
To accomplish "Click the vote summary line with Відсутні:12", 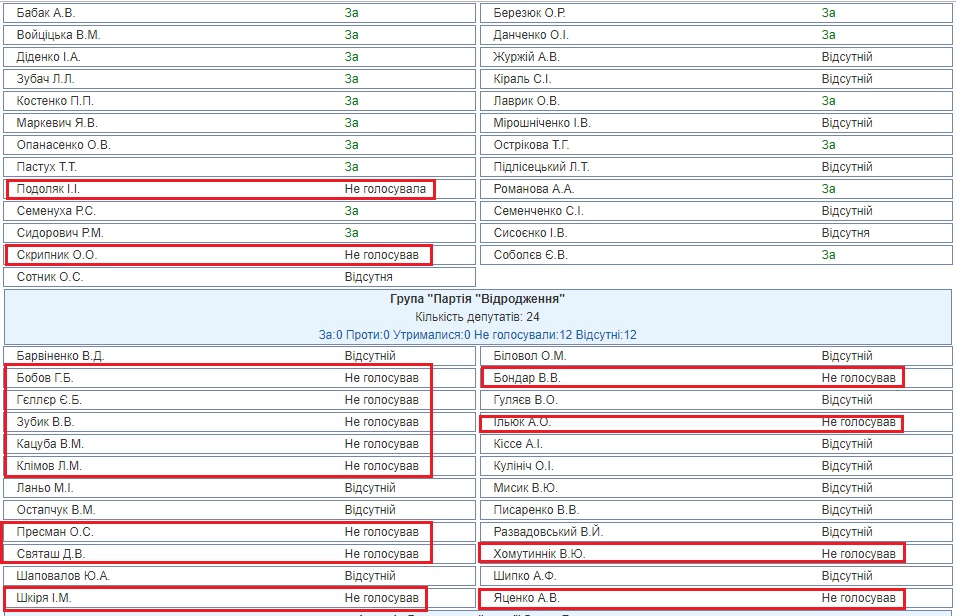I will coord(477,334).
